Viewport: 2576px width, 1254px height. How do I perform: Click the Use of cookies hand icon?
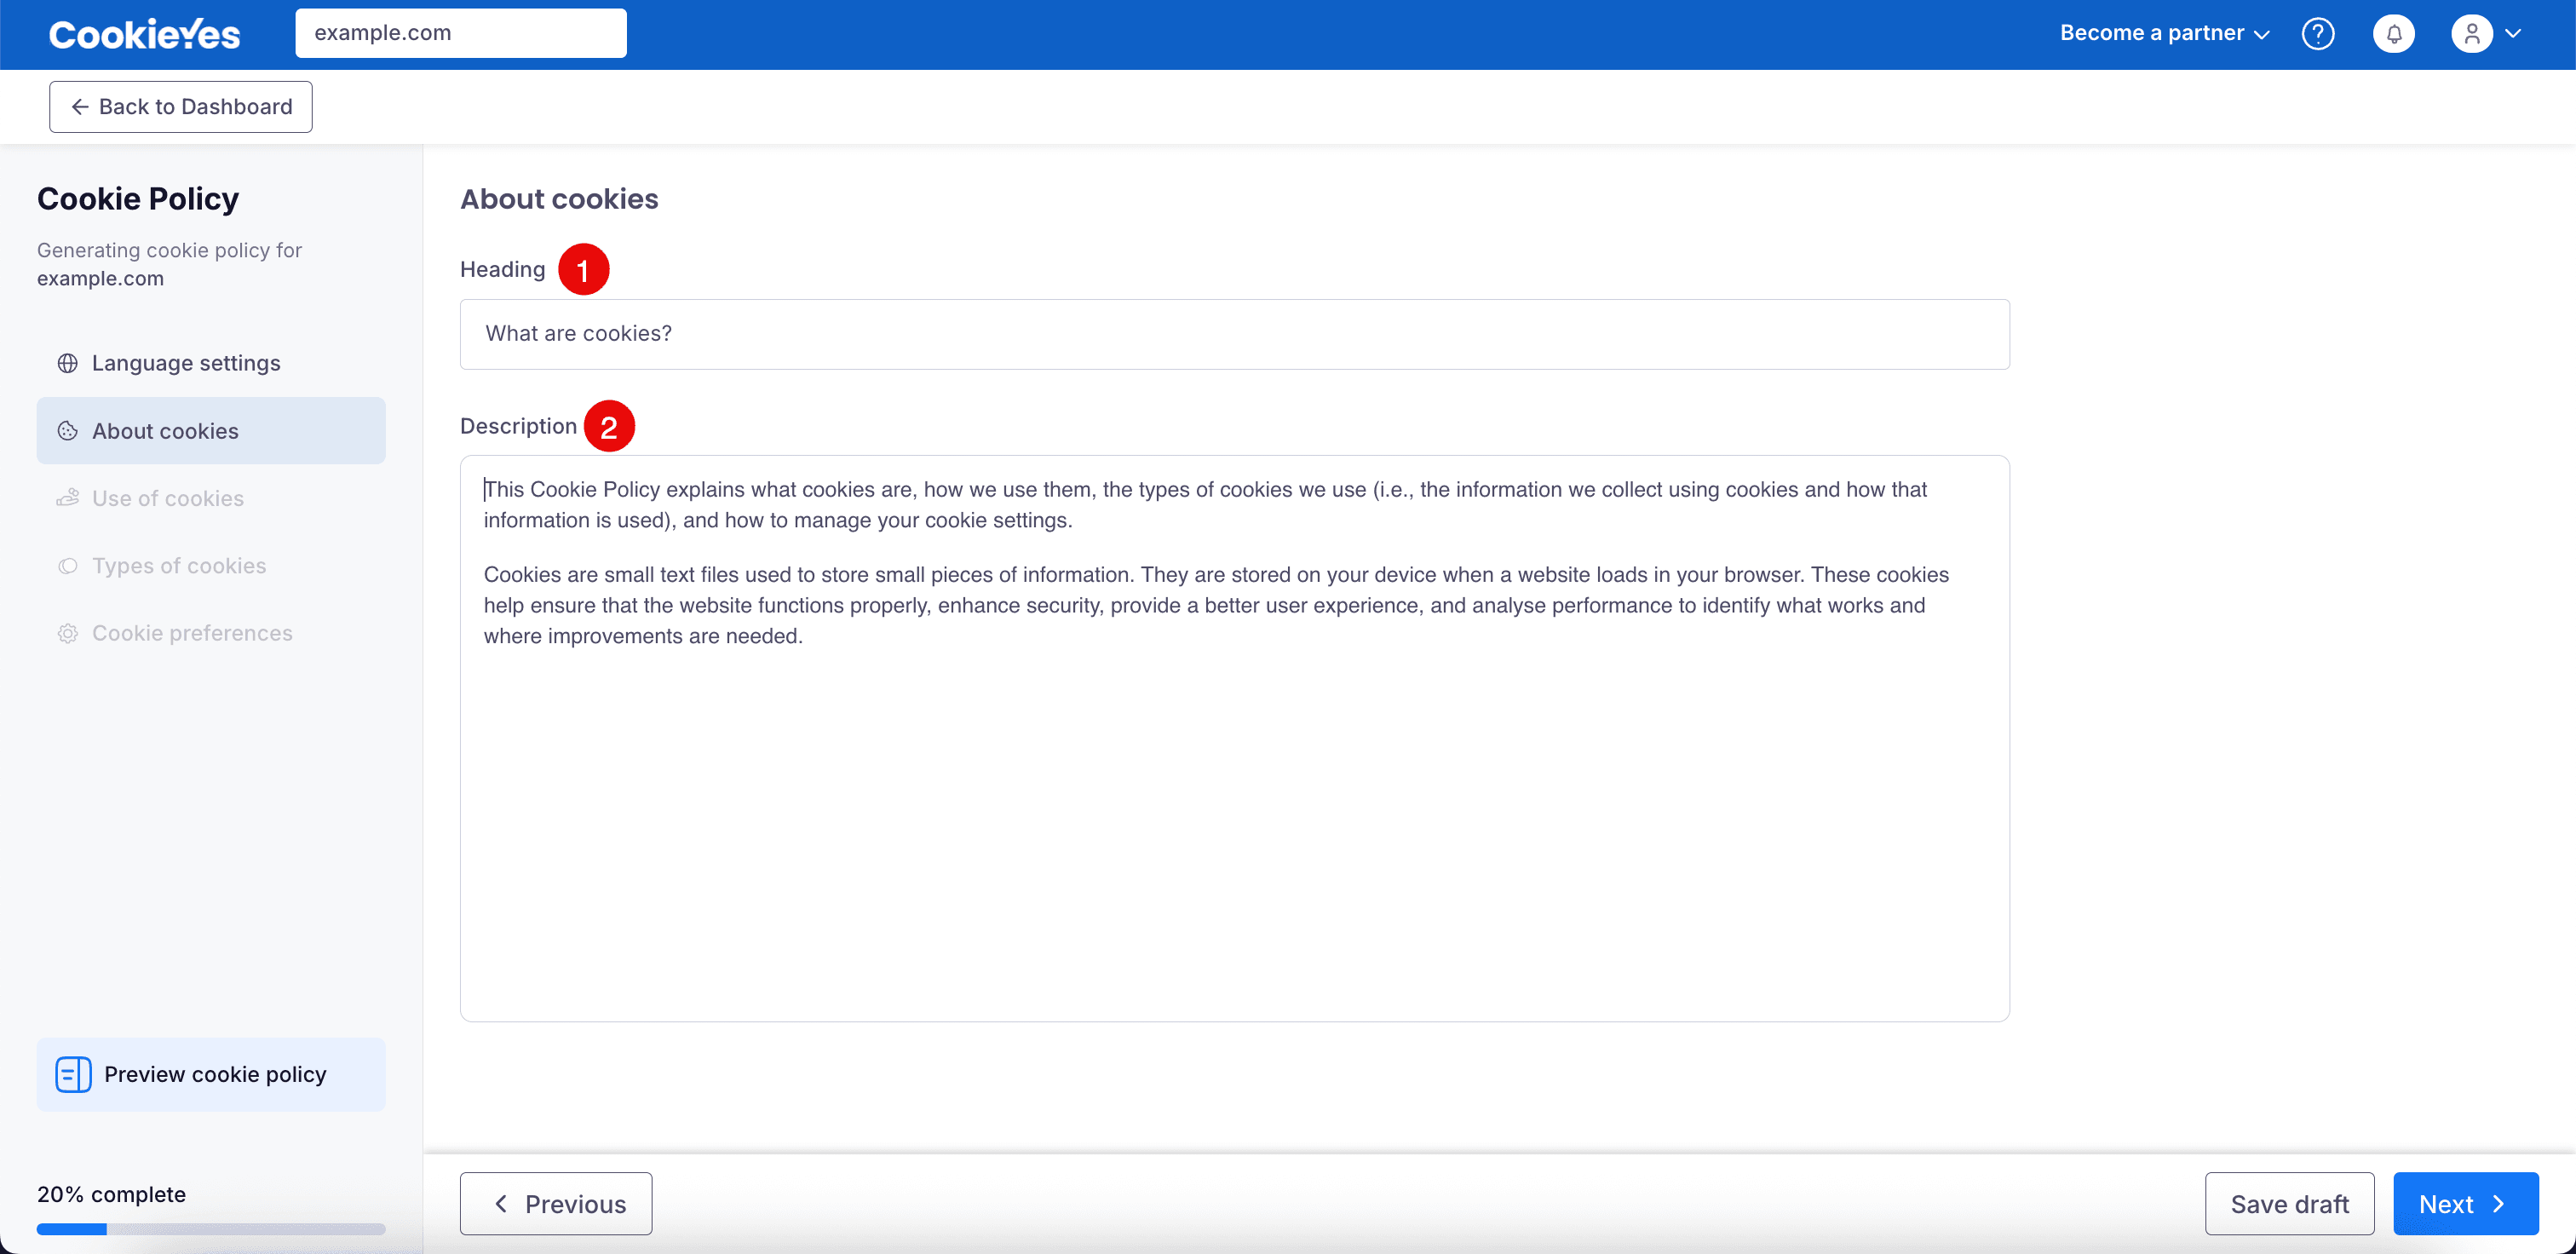(67, 498)
